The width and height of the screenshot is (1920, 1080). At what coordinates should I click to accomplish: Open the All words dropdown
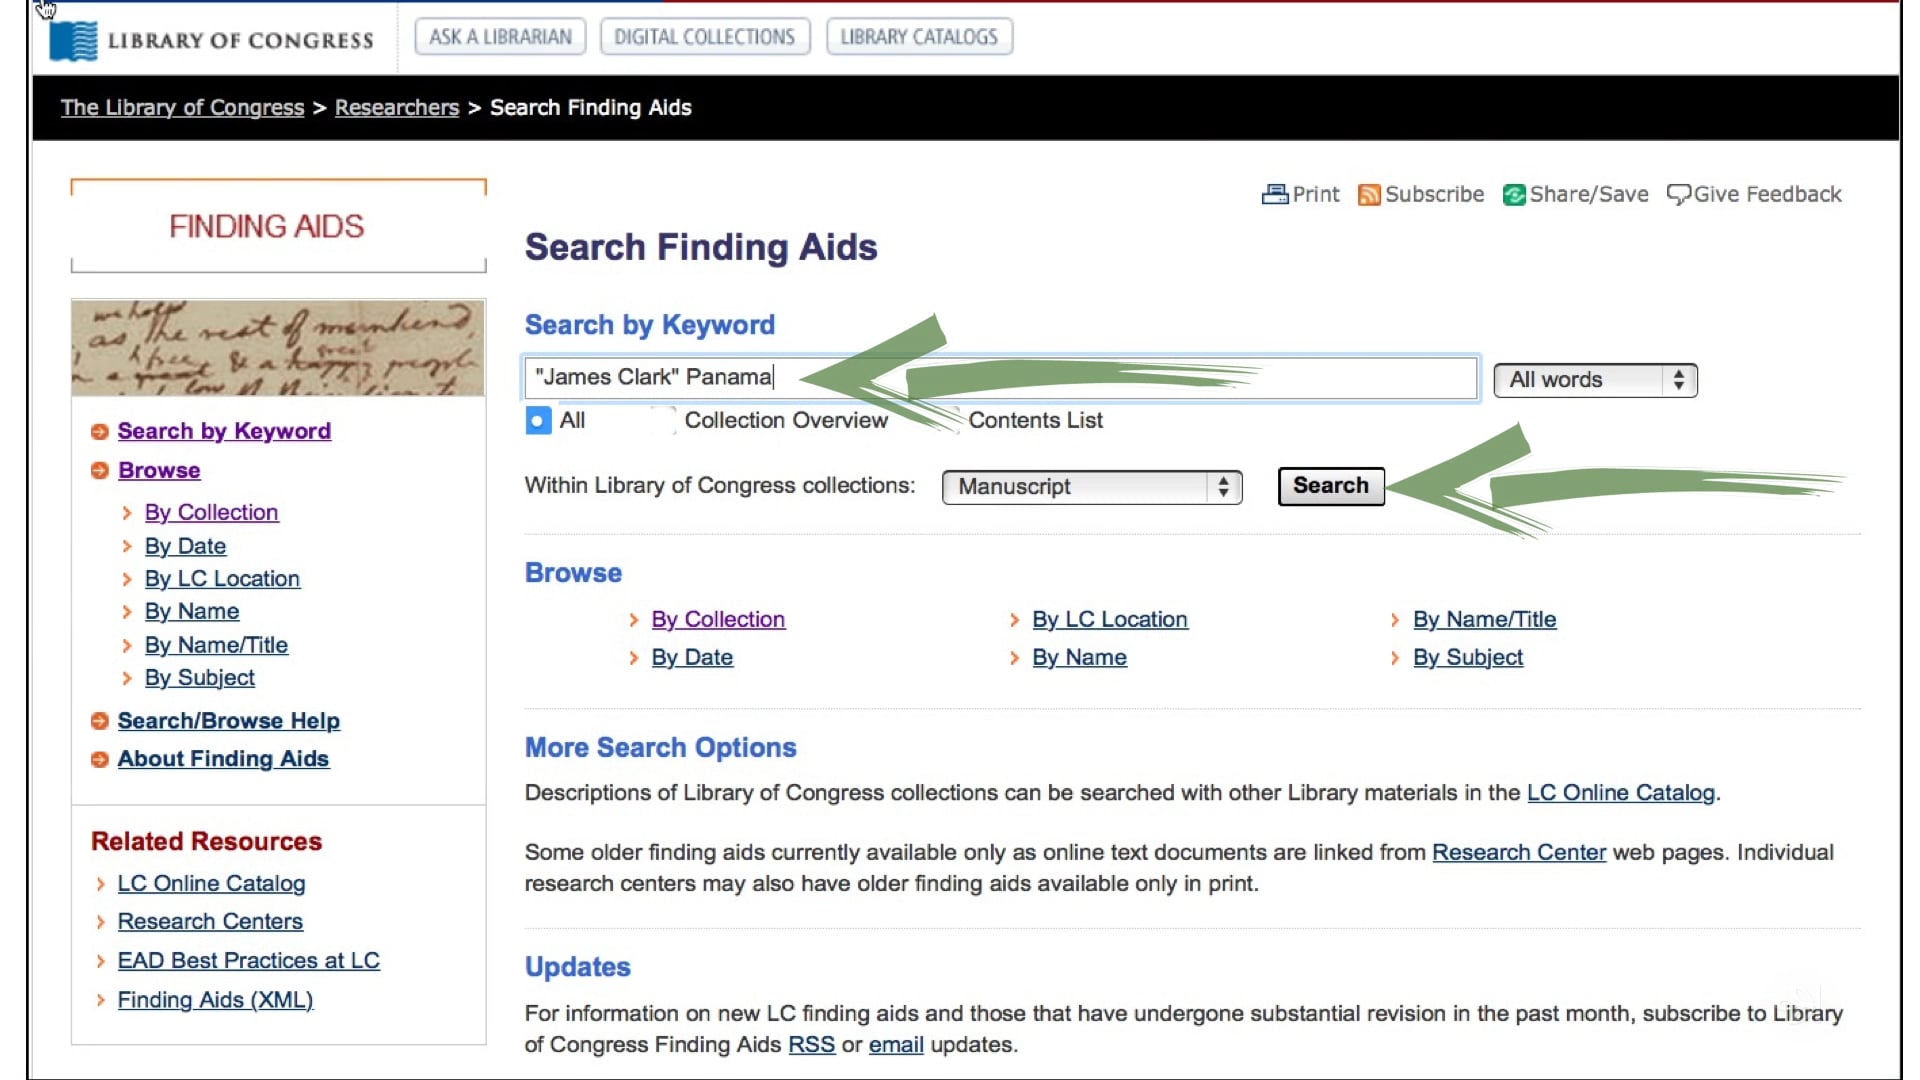[x=1594, y=380]
